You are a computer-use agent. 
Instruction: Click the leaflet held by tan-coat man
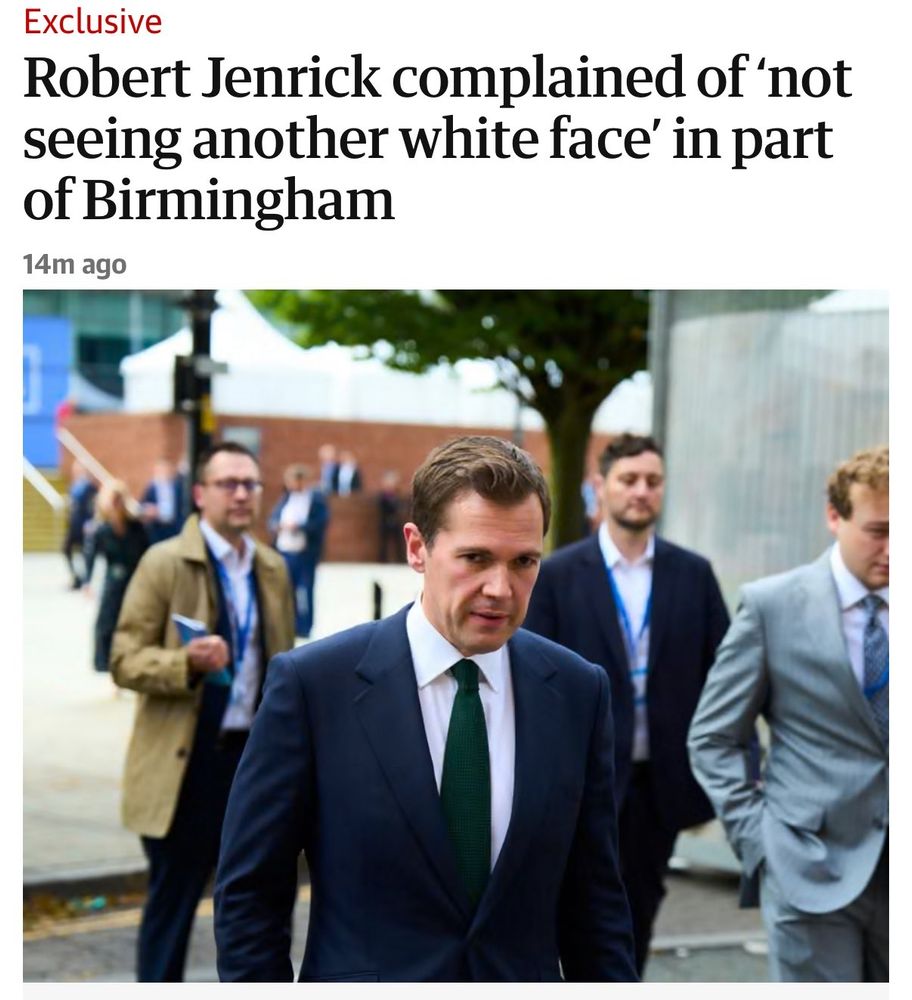coord(190,629)
